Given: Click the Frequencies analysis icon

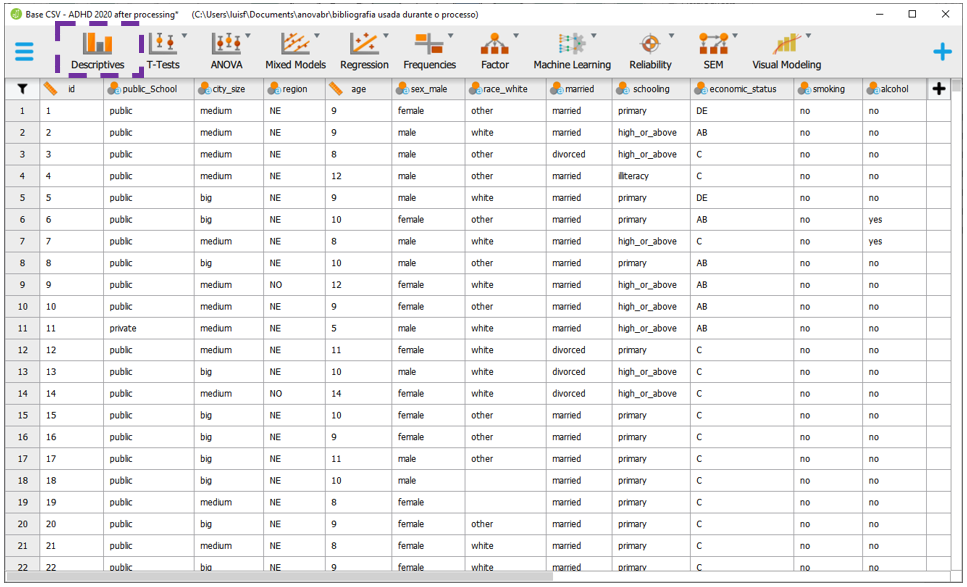Looking at the screenshot, I should click(429, 50).
